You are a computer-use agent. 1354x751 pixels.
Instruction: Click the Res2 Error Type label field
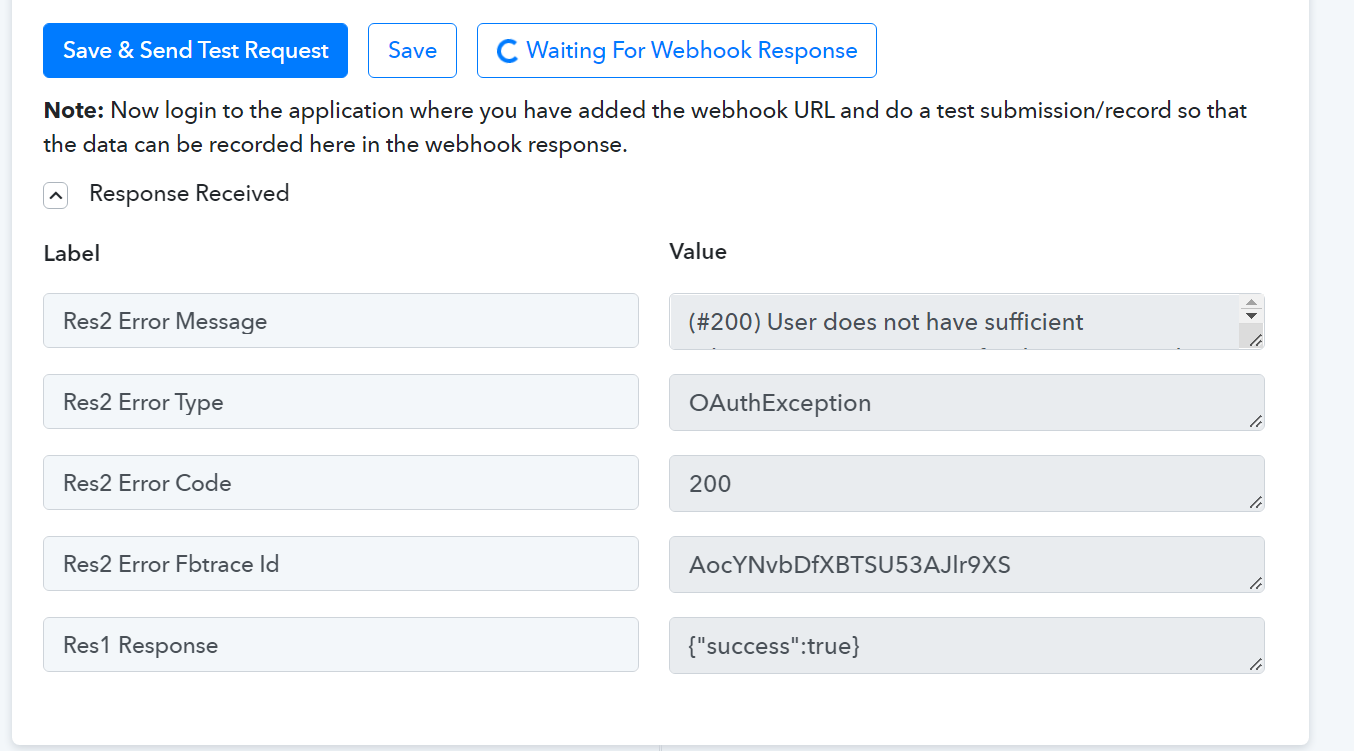341,402
